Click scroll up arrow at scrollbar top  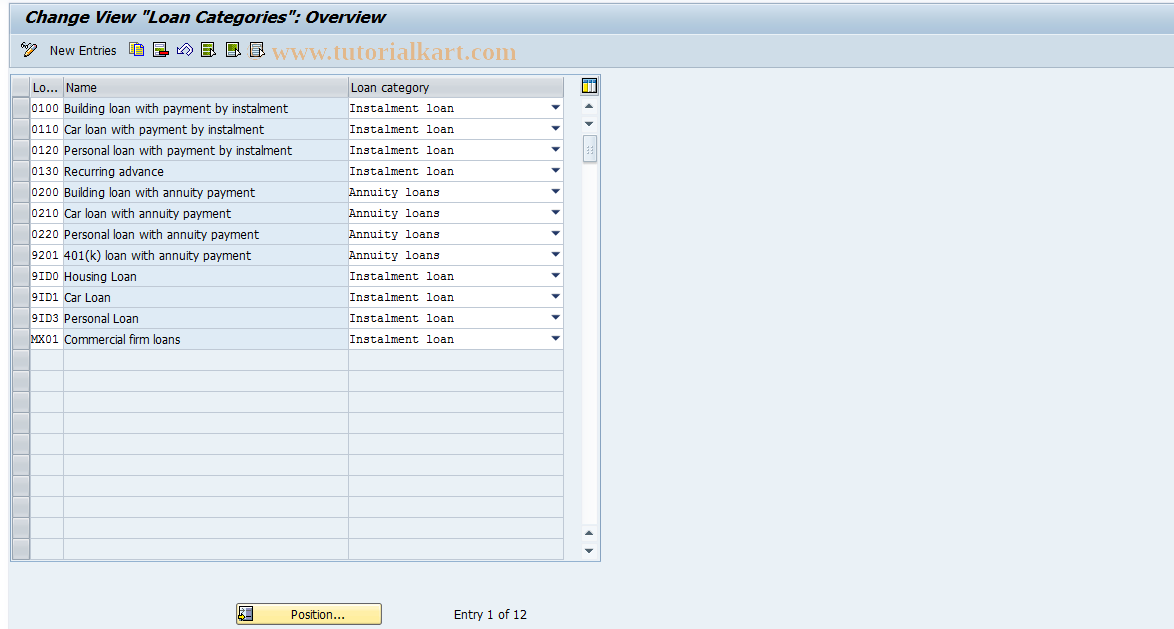[589, 106]
